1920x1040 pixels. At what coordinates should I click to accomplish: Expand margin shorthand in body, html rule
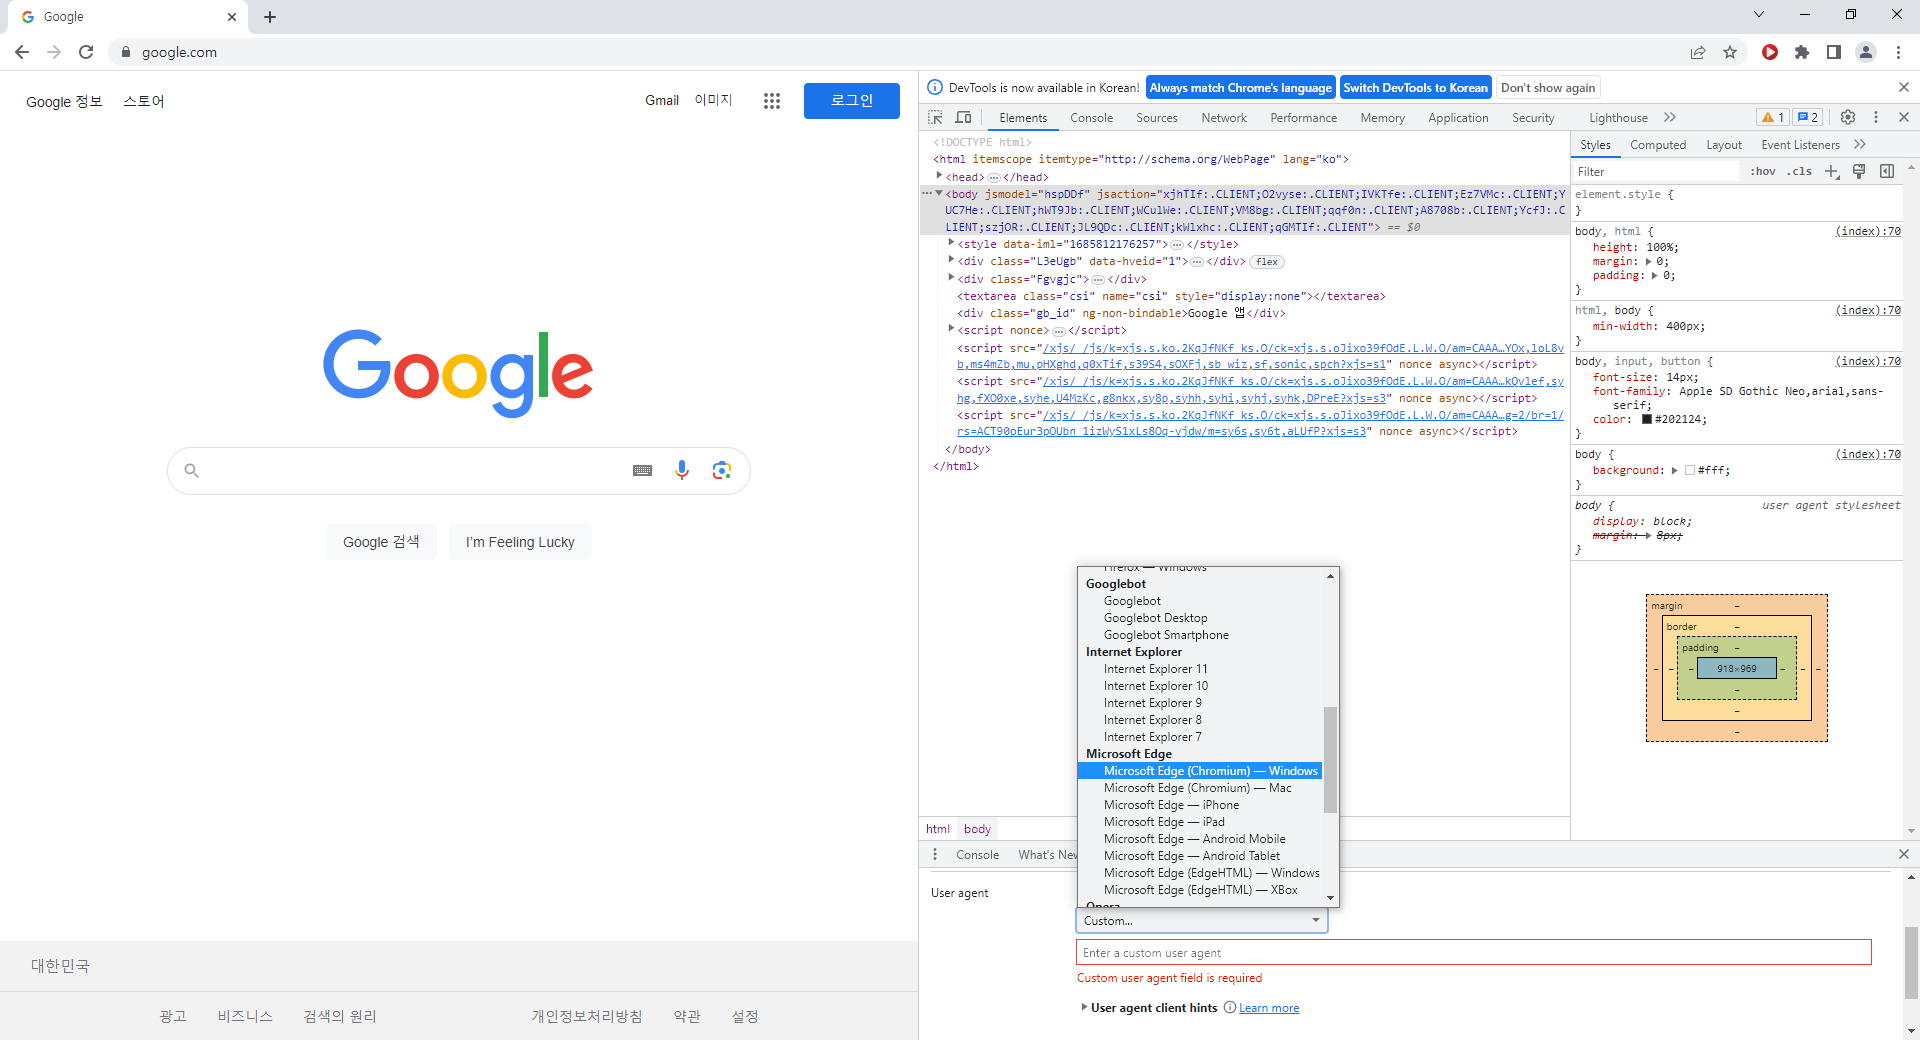point(1648,262)
